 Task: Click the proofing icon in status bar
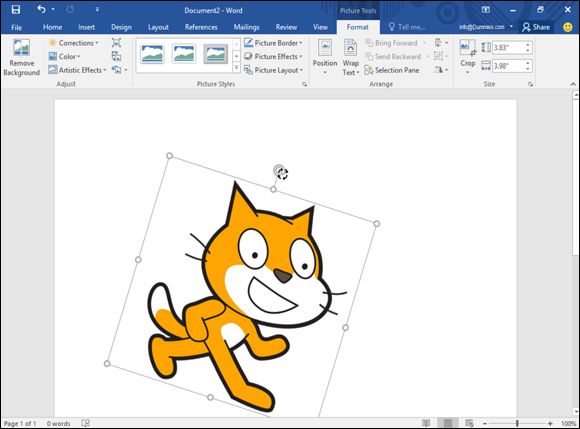point(85,423)
